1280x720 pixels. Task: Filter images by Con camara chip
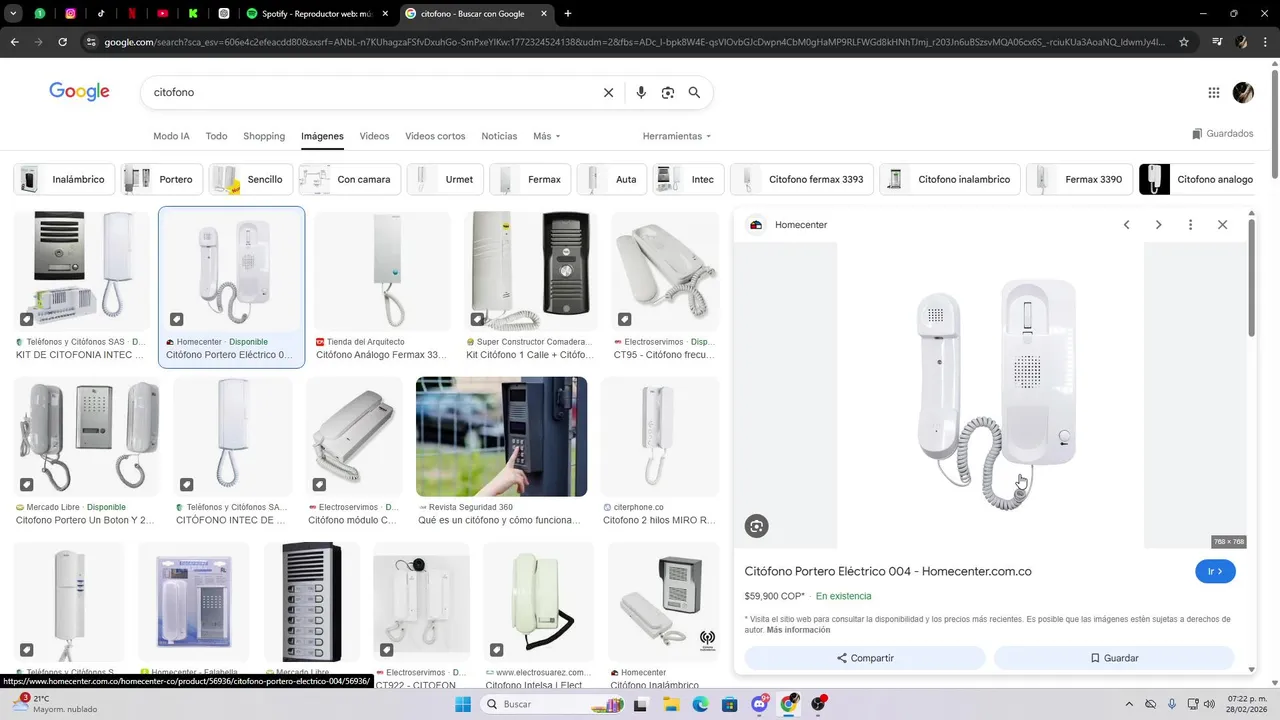coord(350,180)
